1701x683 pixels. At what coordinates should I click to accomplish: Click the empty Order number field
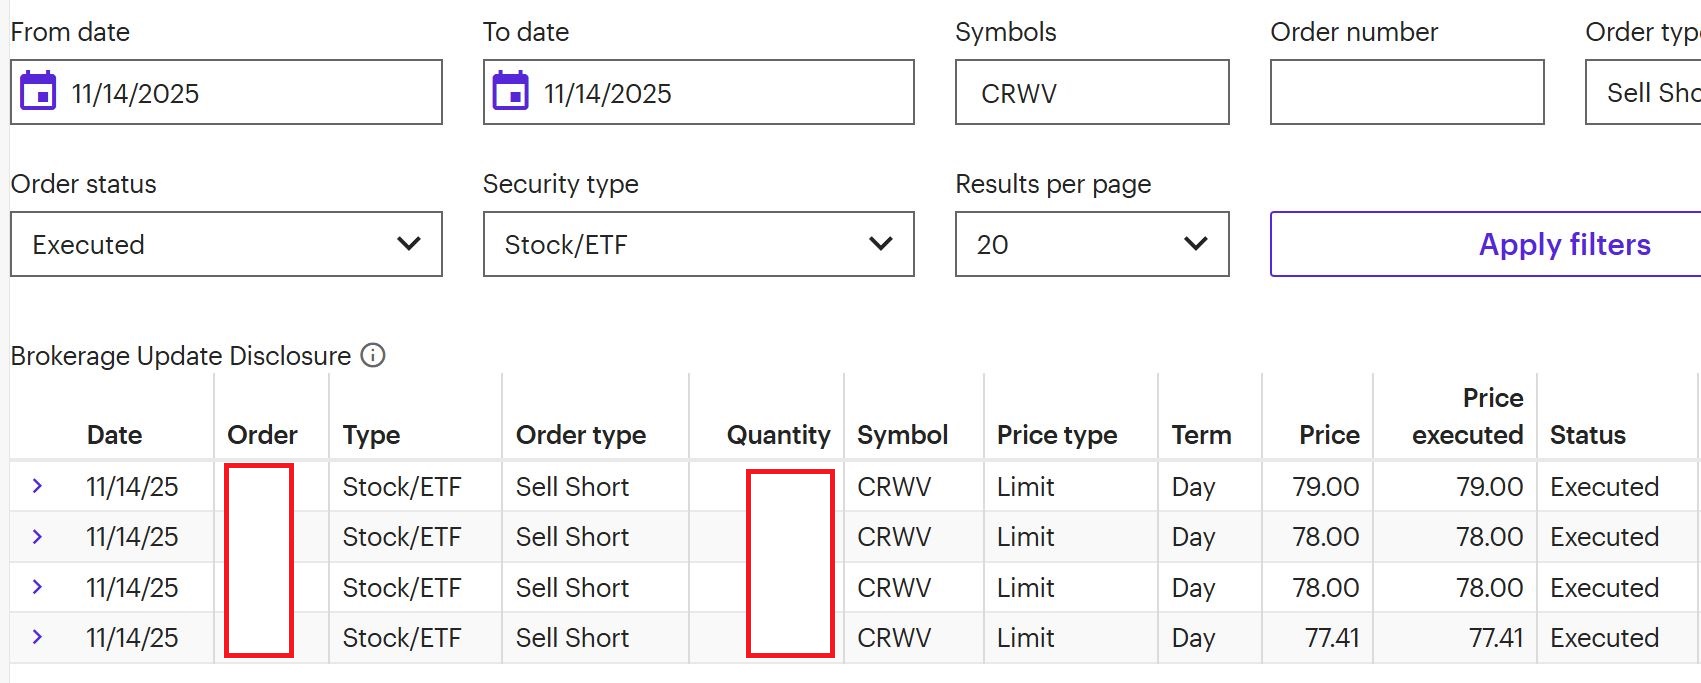click(1406, 93)
